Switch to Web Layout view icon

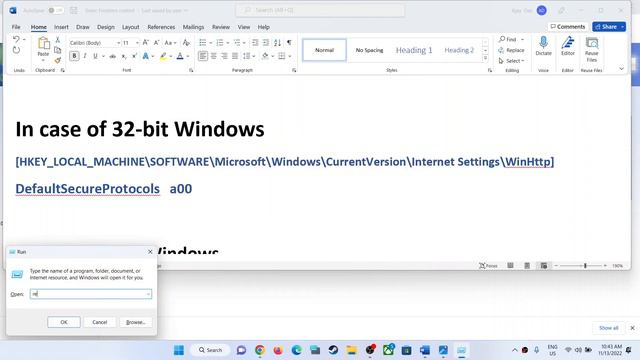pos(544,266)
